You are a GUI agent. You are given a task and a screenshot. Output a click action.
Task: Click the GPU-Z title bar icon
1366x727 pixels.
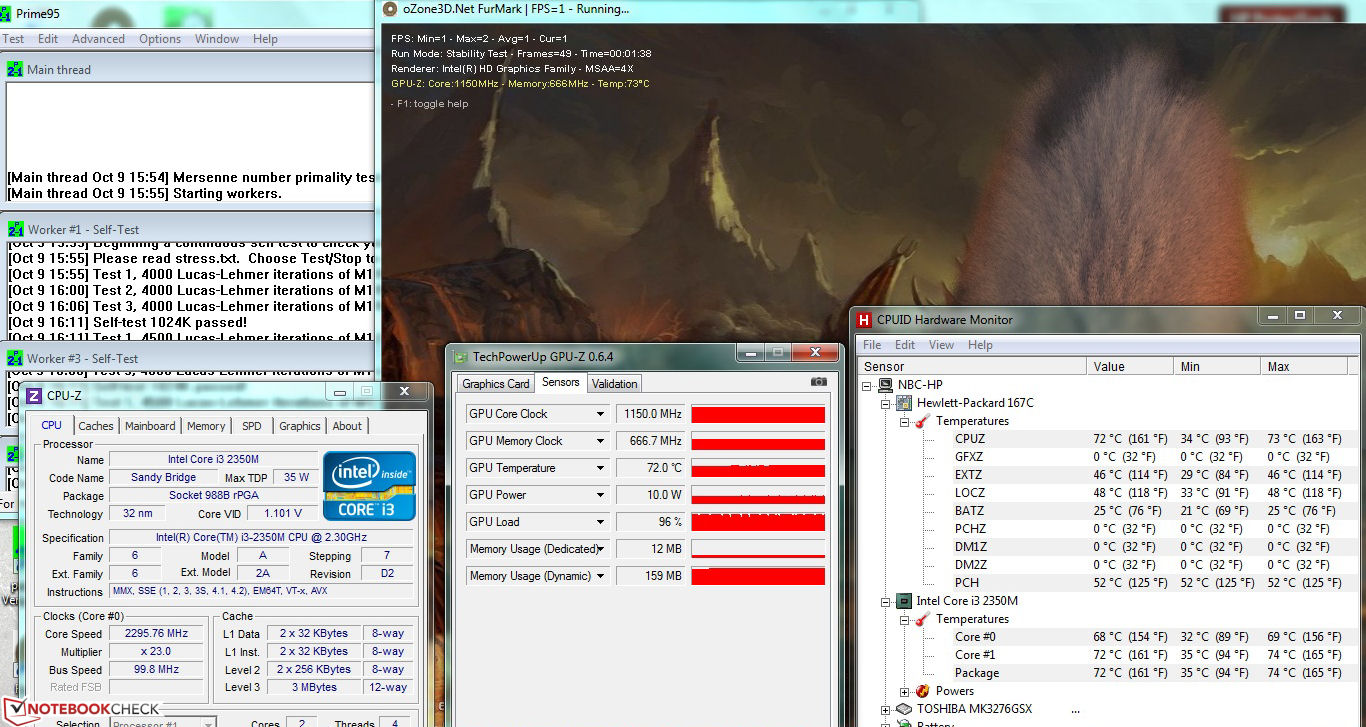pos(460,356)
